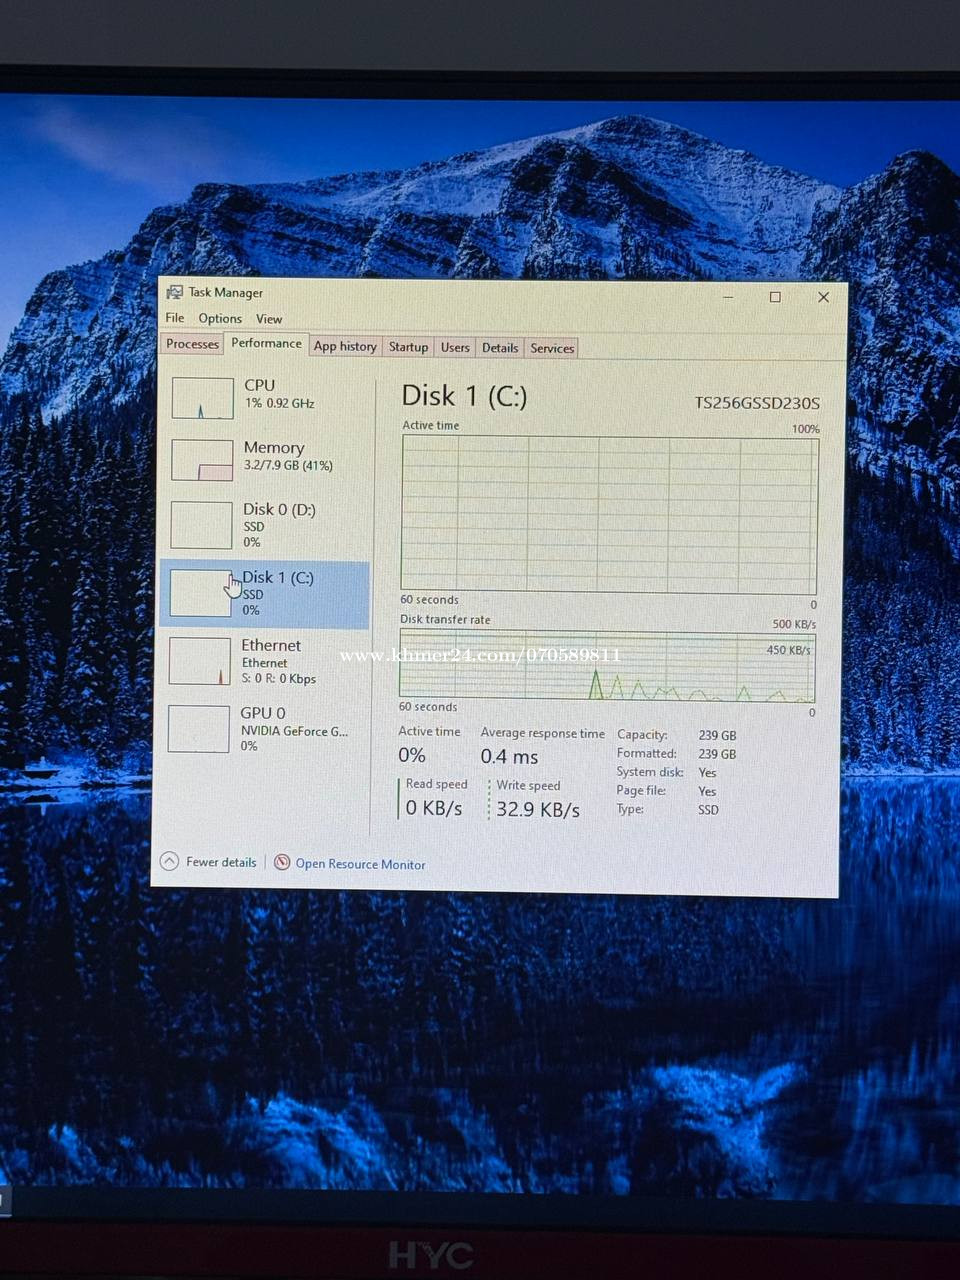Click the Open Resource Monitor link
The width and height of the screenshot is (960, 1280).
tap(360, 864)
